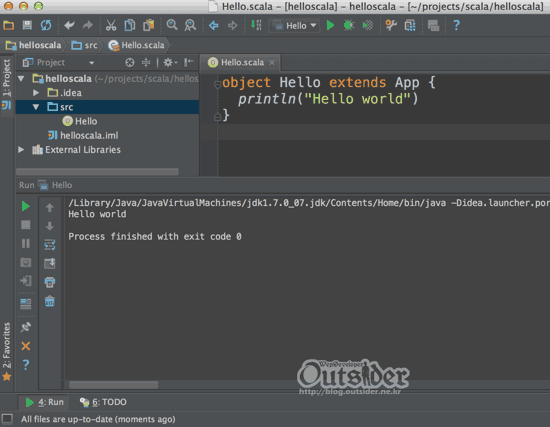Open Project Structure from the toolbar
This screenshot has width=550, height=427.
pyautogui.click(x=410, y=25)
